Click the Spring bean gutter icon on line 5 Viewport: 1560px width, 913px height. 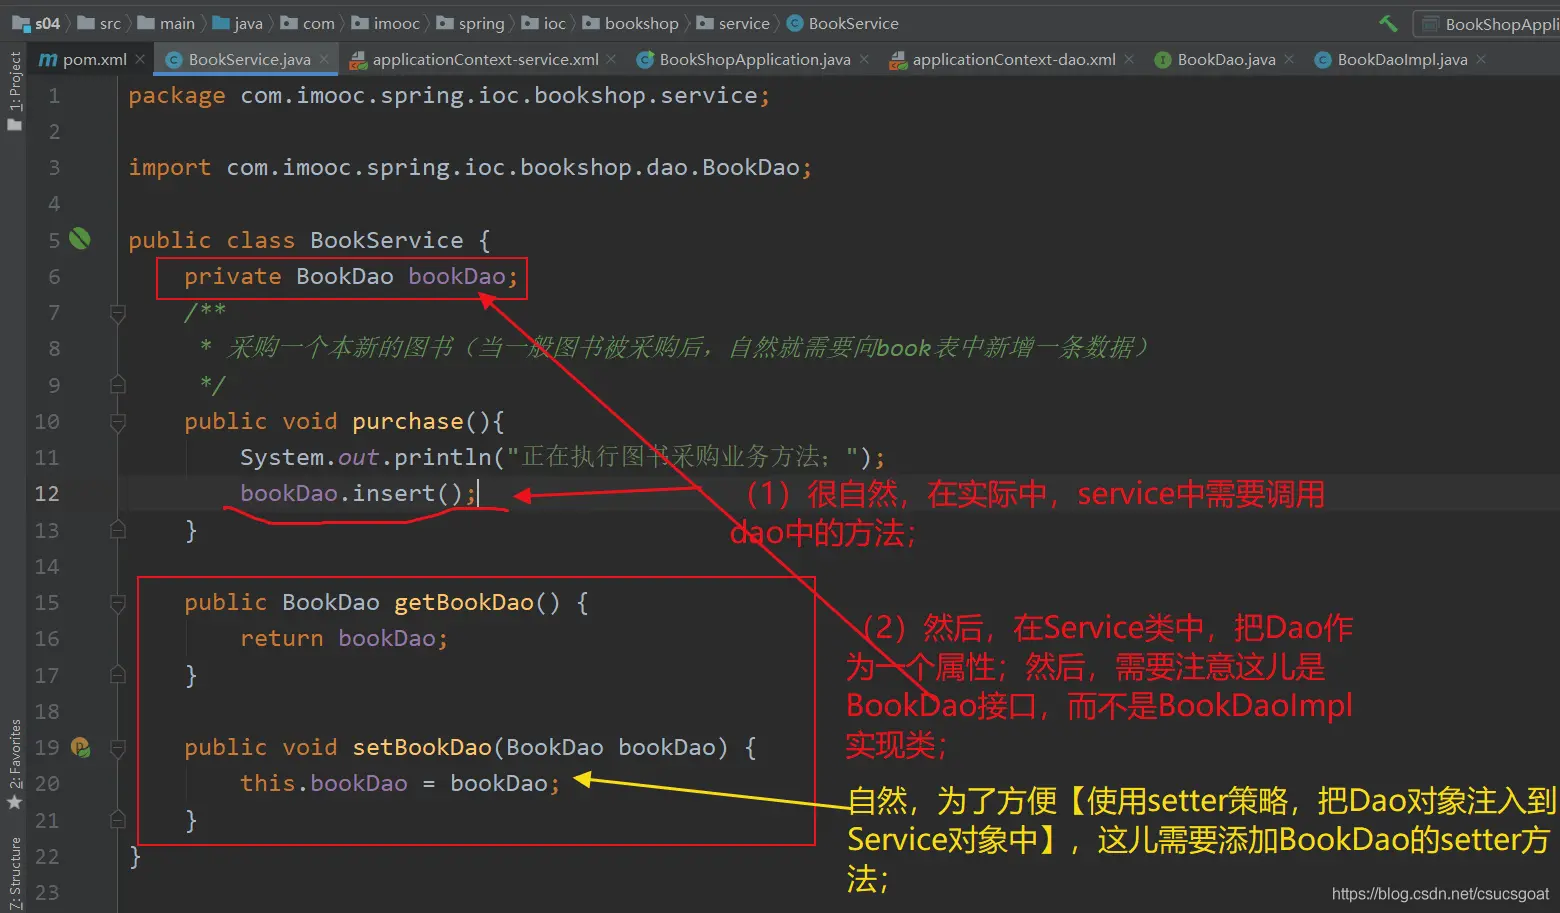pyautogui.click(x=80, y=239)
